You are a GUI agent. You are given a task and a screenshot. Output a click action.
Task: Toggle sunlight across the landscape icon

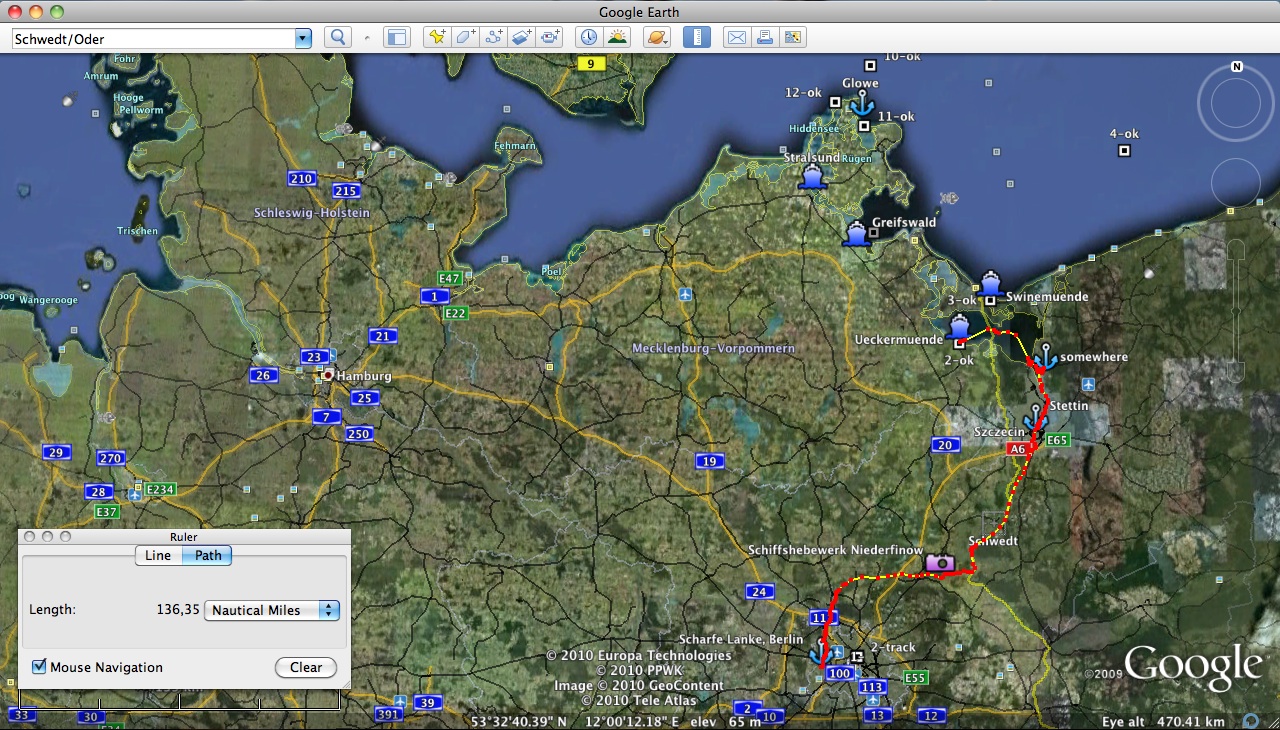point(617,38)
